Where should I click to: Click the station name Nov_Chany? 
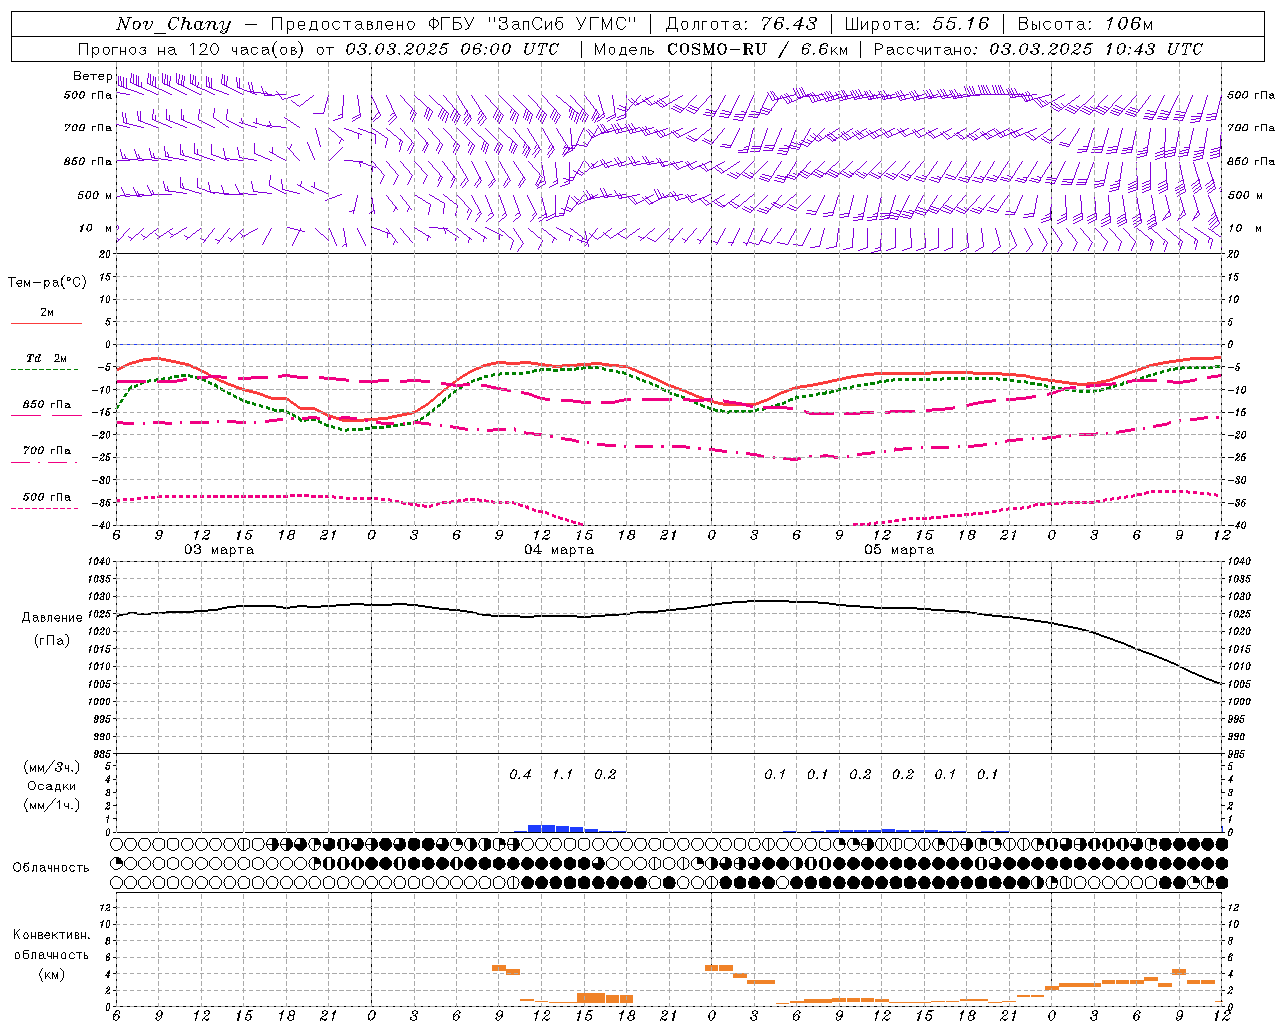coord(173,24)
